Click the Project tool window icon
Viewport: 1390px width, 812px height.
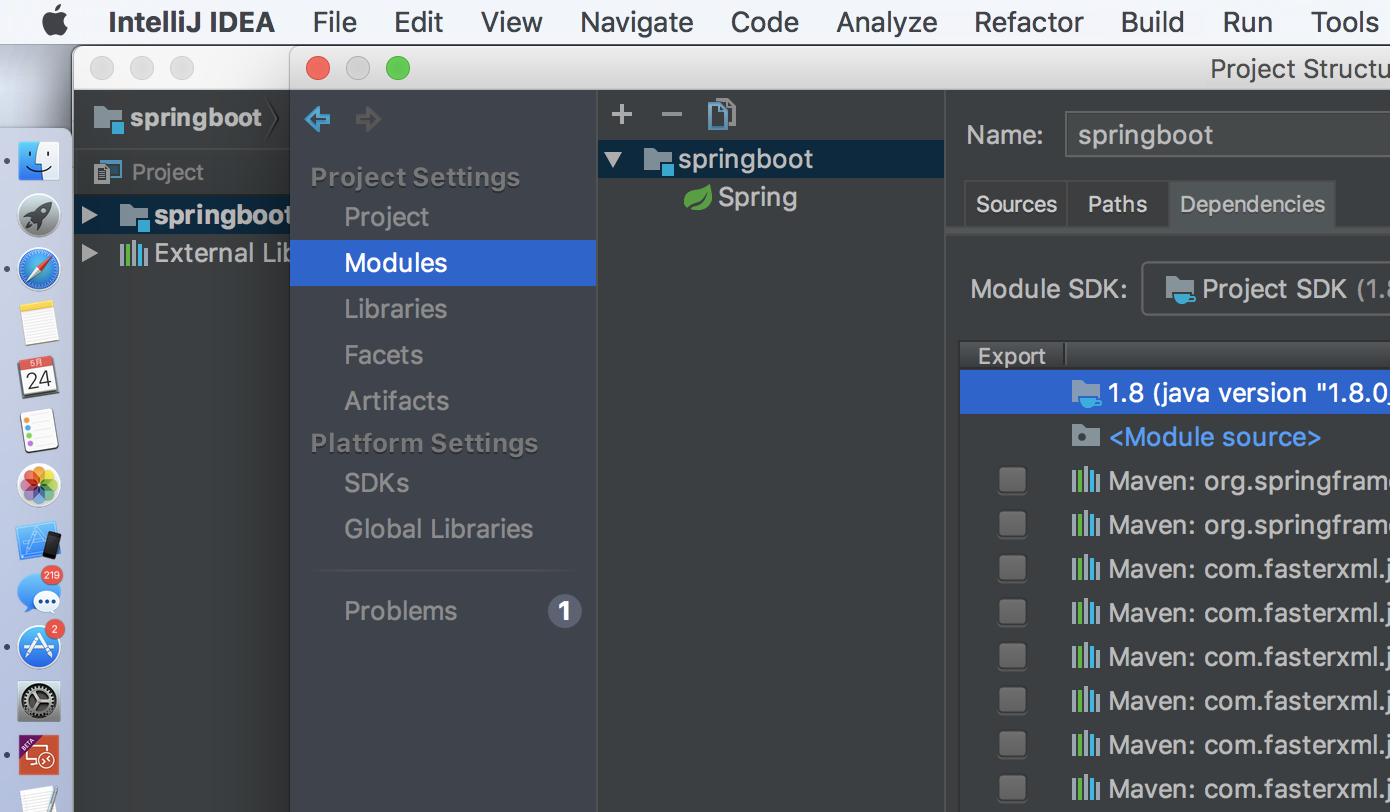[107, 172]
